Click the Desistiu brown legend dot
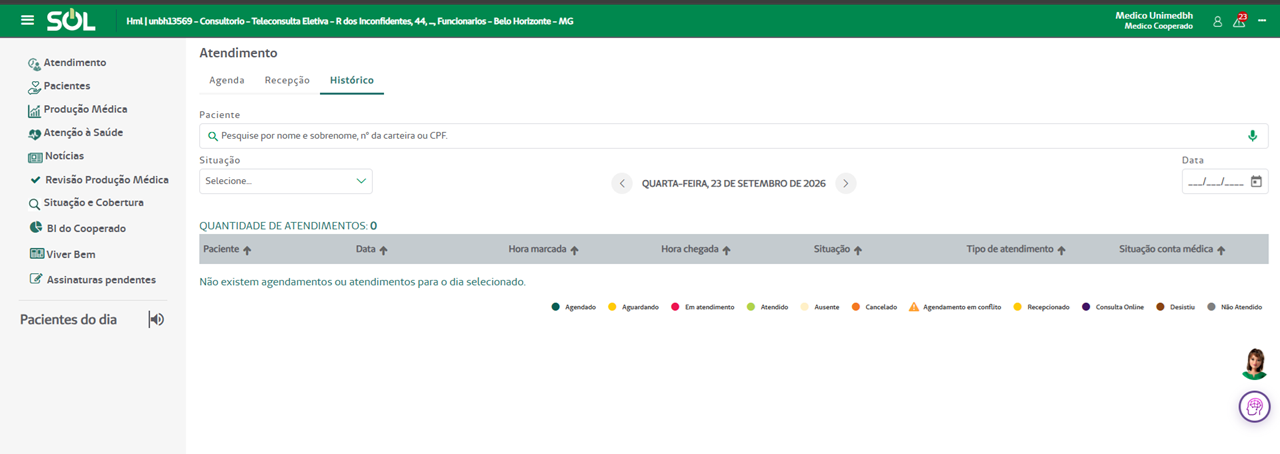The image size is (1280, 454). [x=1161, y=307]
